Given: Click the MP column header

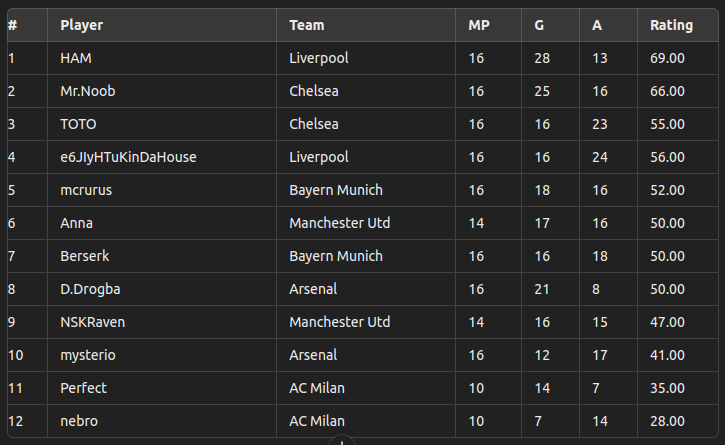Looking at the screenshot, I should pos(488,25).
